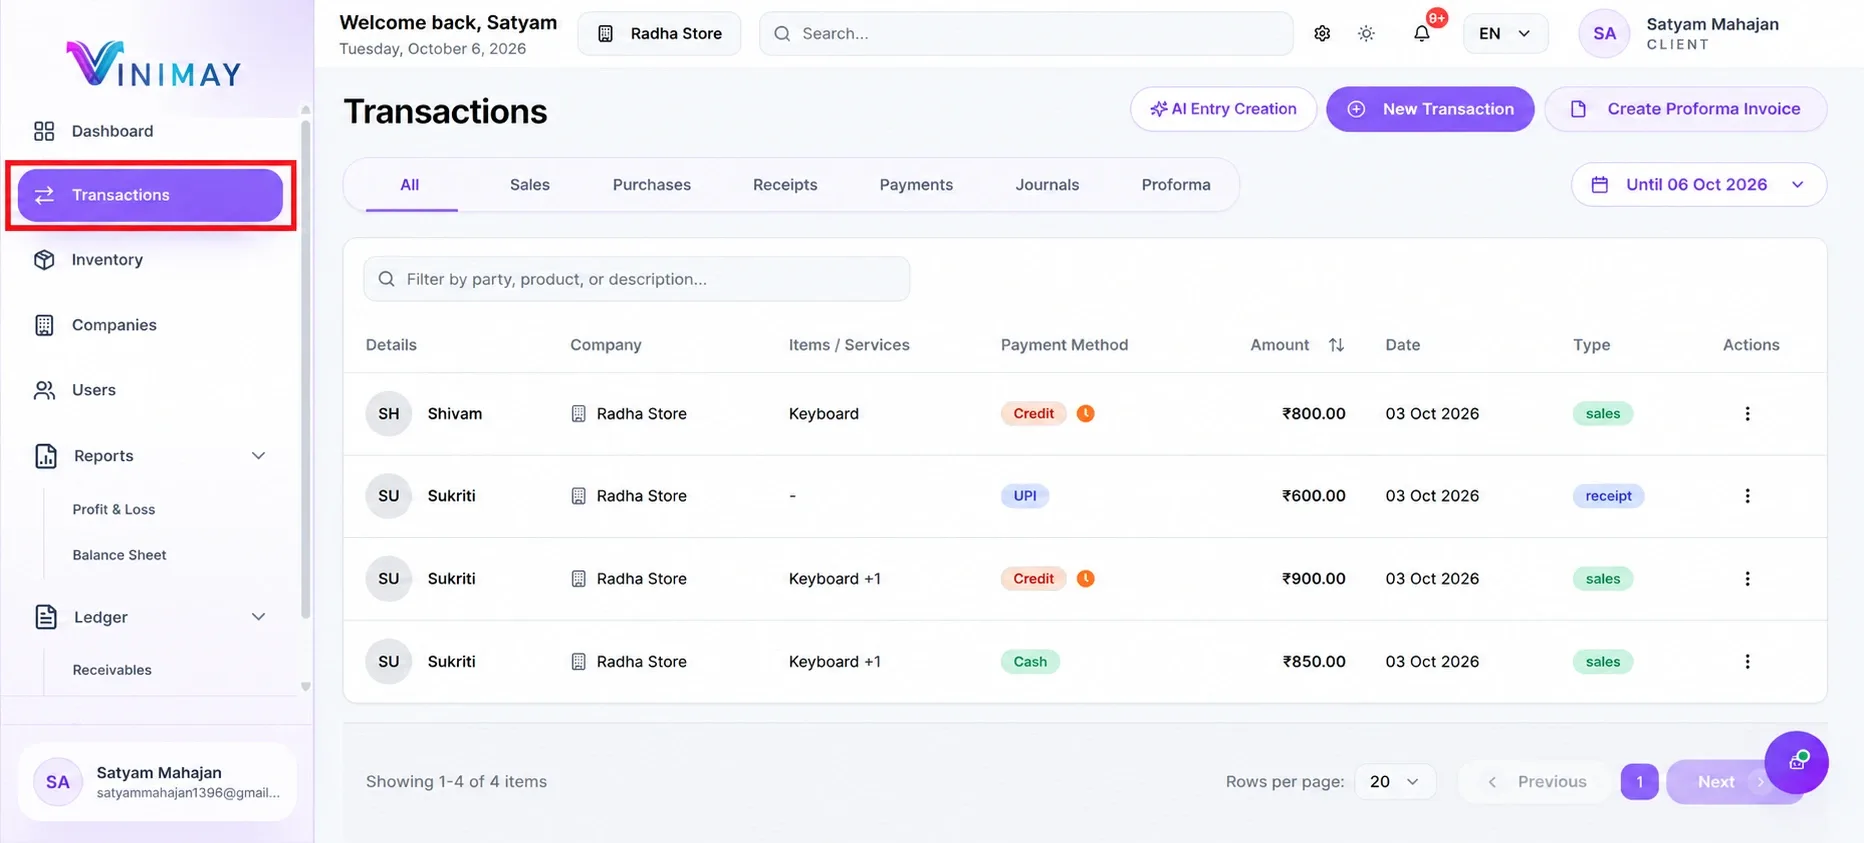Open Profit & Loss report

click(114, 509)
